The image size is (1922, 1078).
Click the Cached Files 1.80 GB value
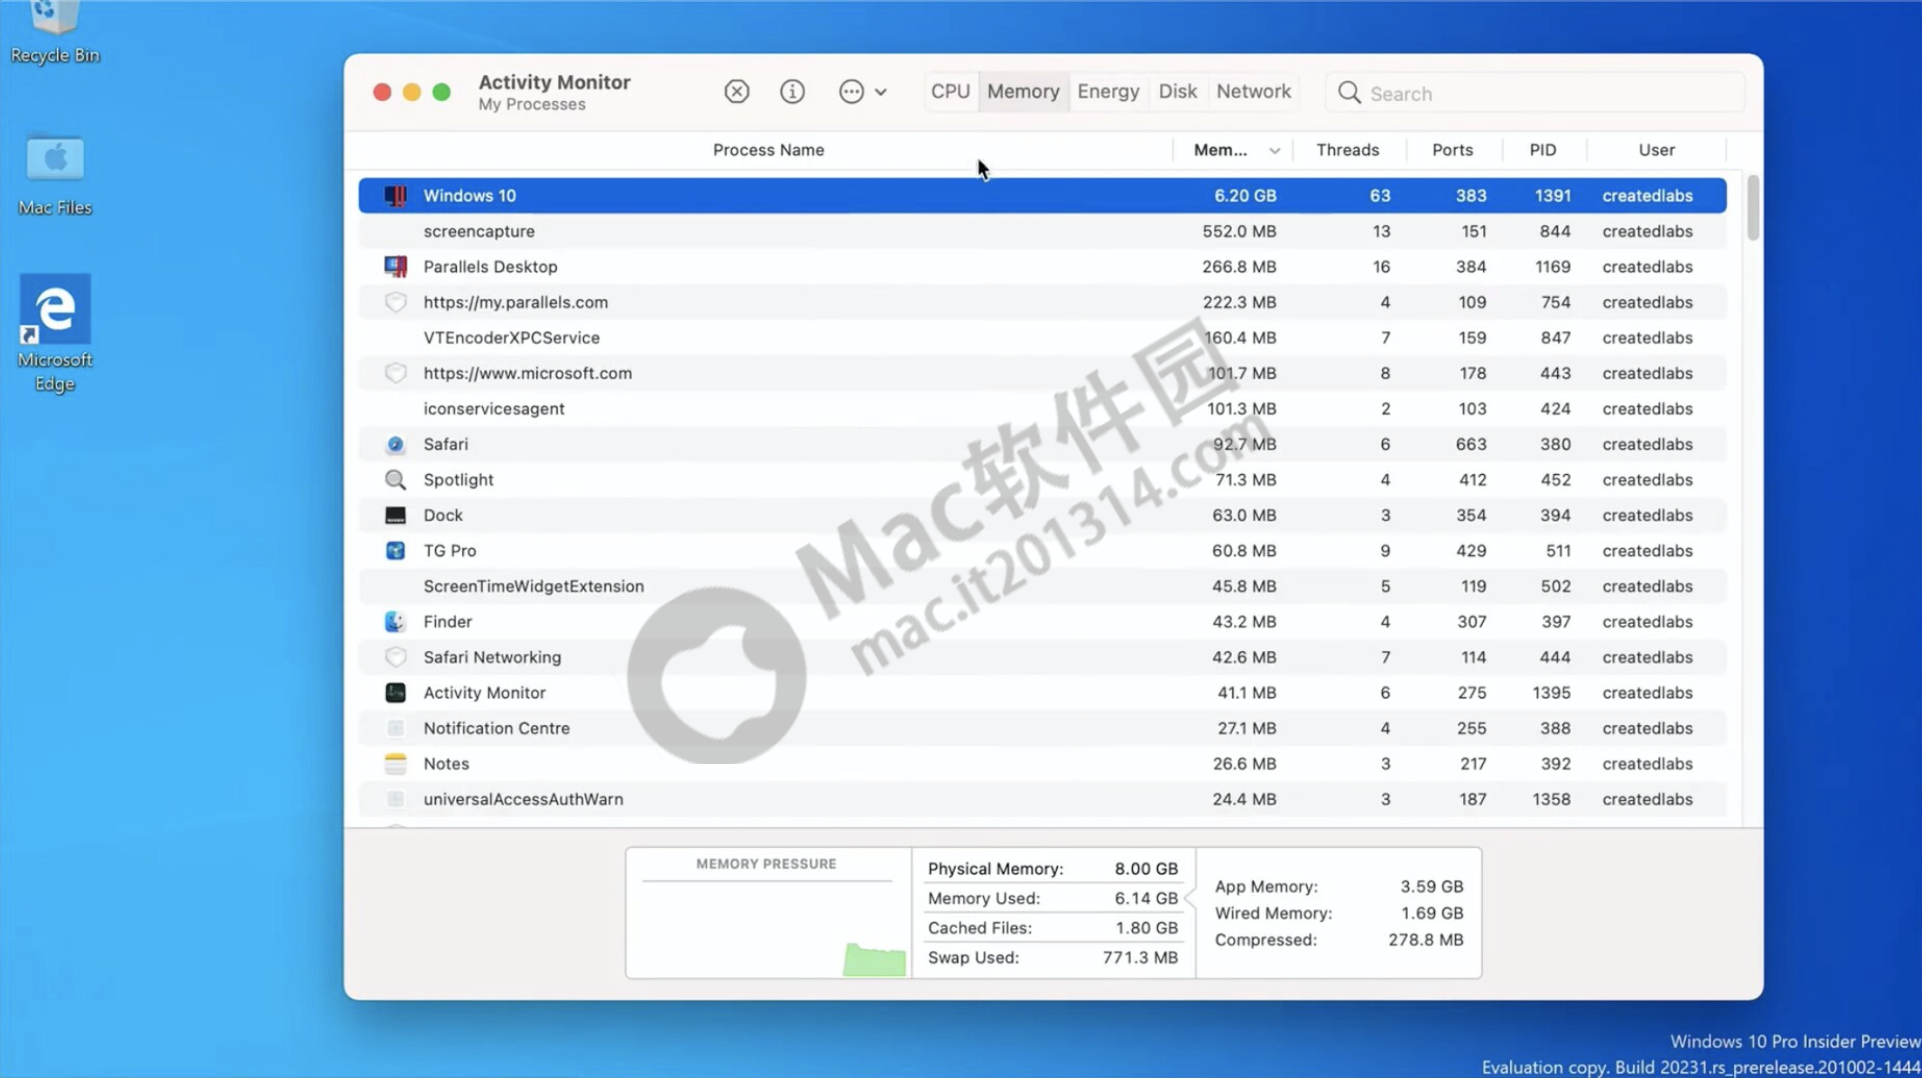click(1146, 928)
